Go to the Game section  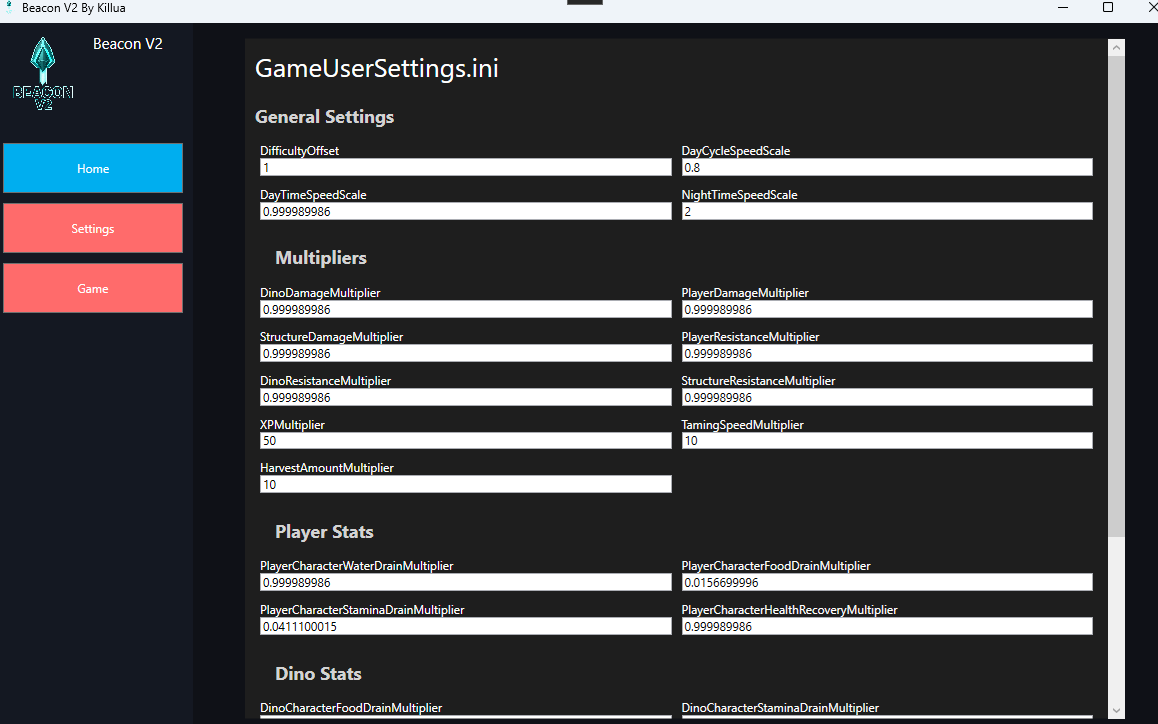coord(93,288)
